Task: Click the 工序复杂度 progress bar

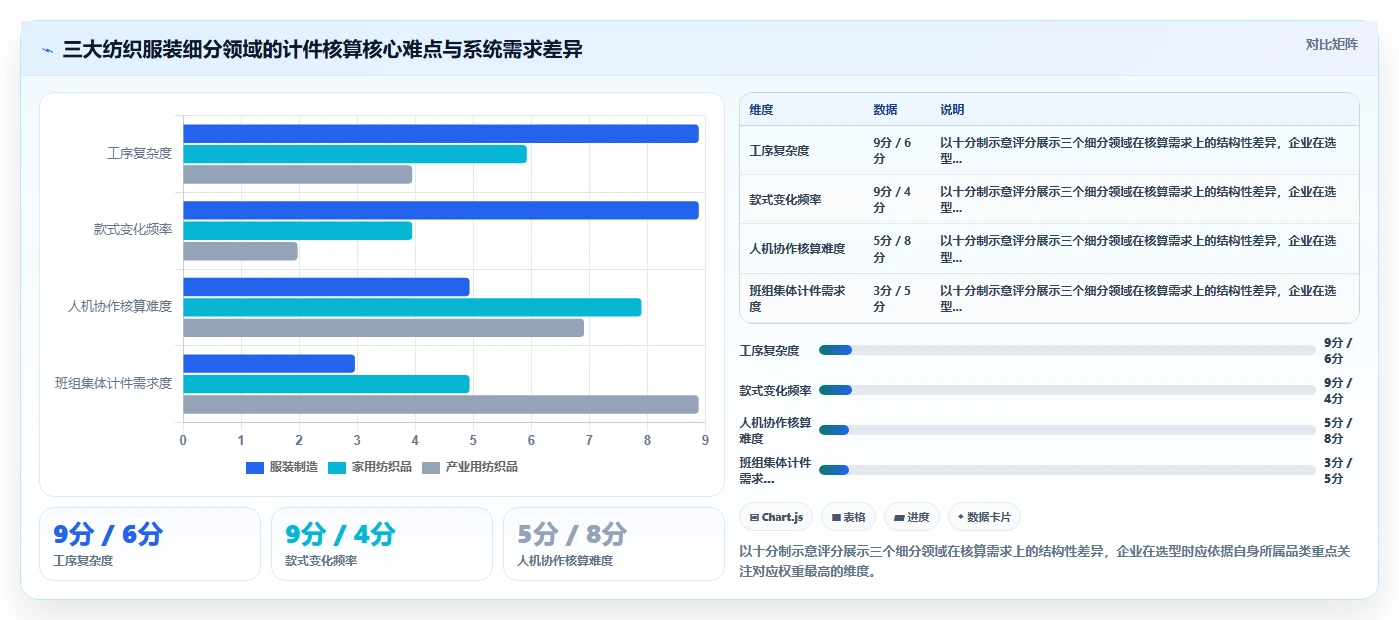Action: (x=1067, y=350)
